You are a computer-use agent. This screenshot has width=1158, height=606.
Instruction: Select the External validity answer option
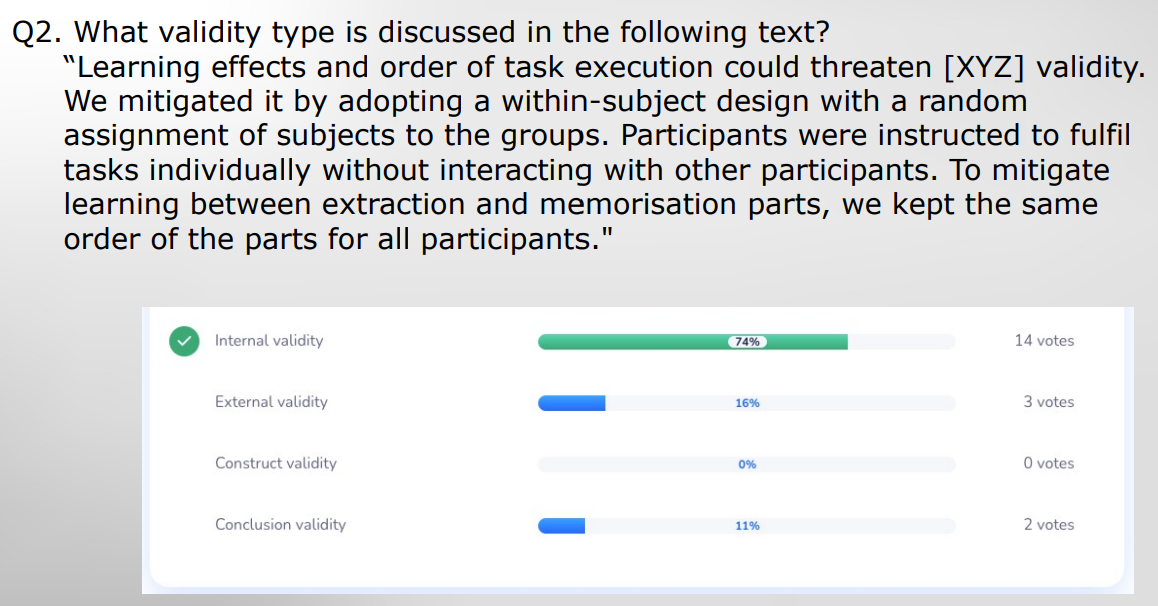(271, 402)
